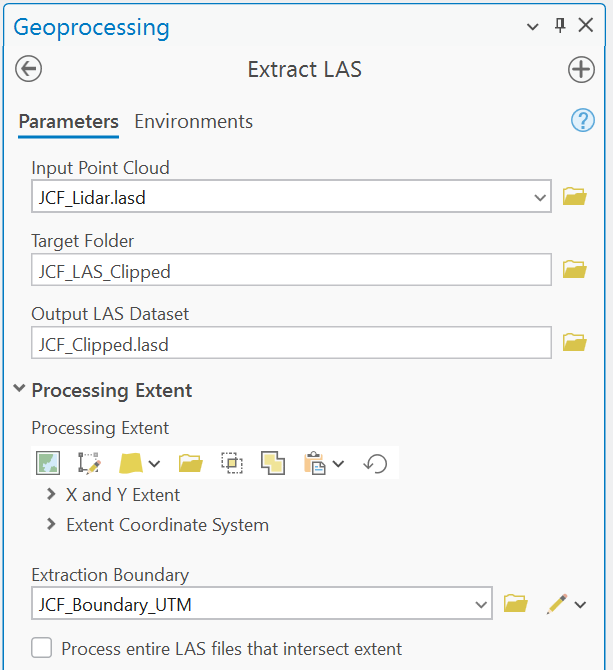Browse for the Target Folder
The image size is (613, 670).
click(574, 270)
